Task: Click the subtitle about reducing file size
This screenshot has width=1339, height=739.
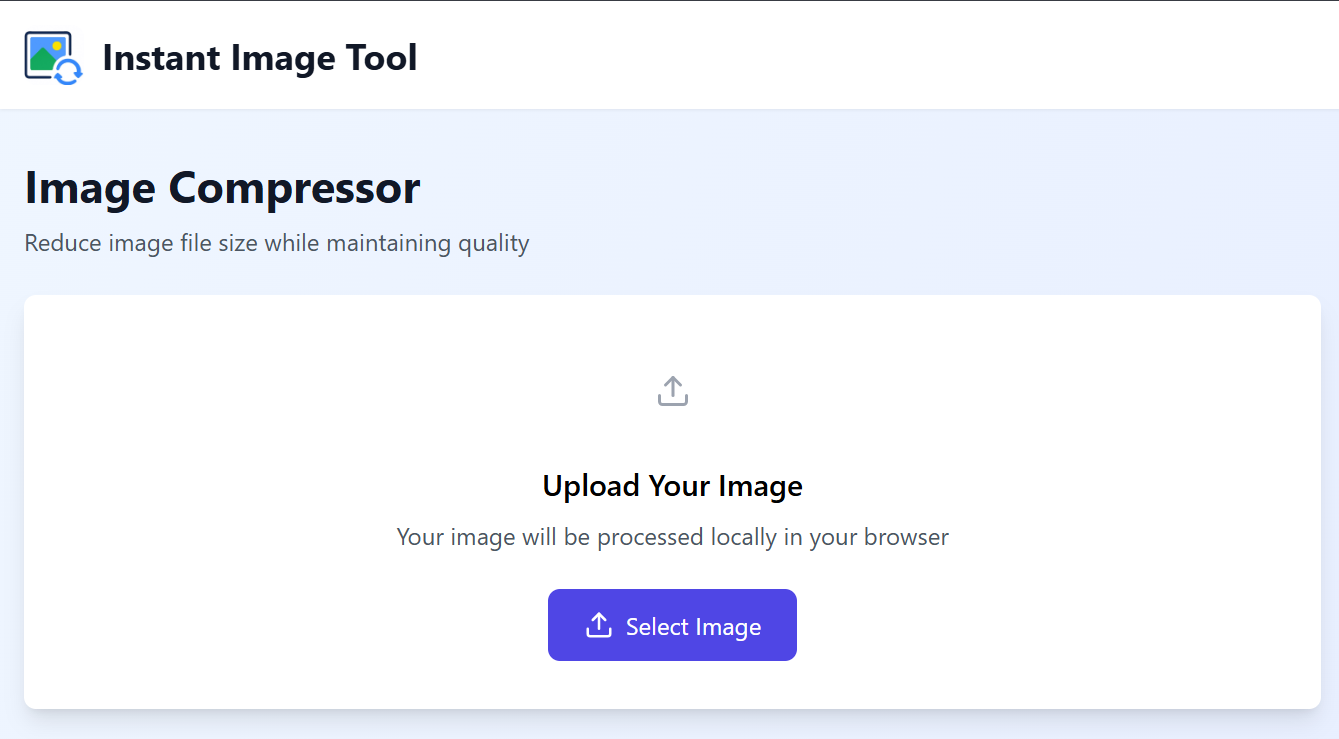Action: (x=277, y=242)
